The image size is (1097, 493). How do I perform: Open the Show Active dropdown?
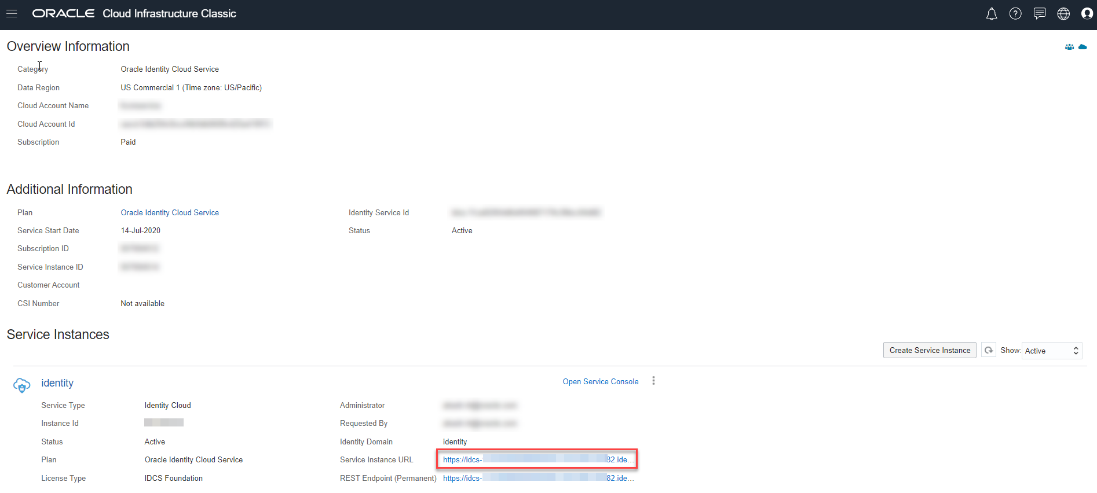pyautogui.click(x=1052, y=350)
